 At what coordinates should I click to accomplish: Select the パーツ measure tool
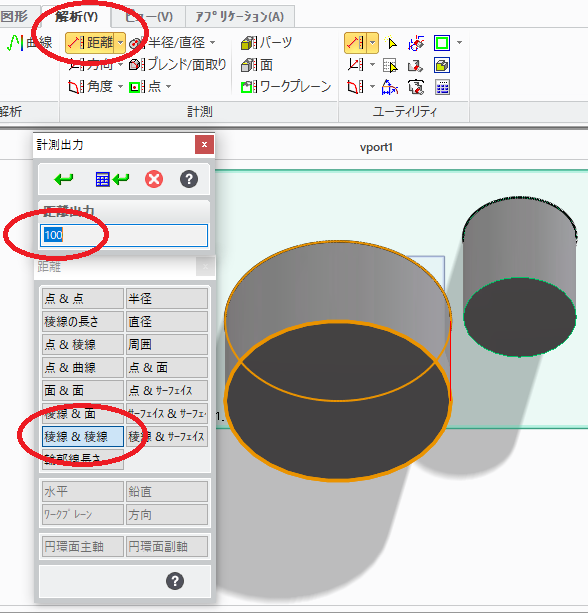click(x=266, y=43)
